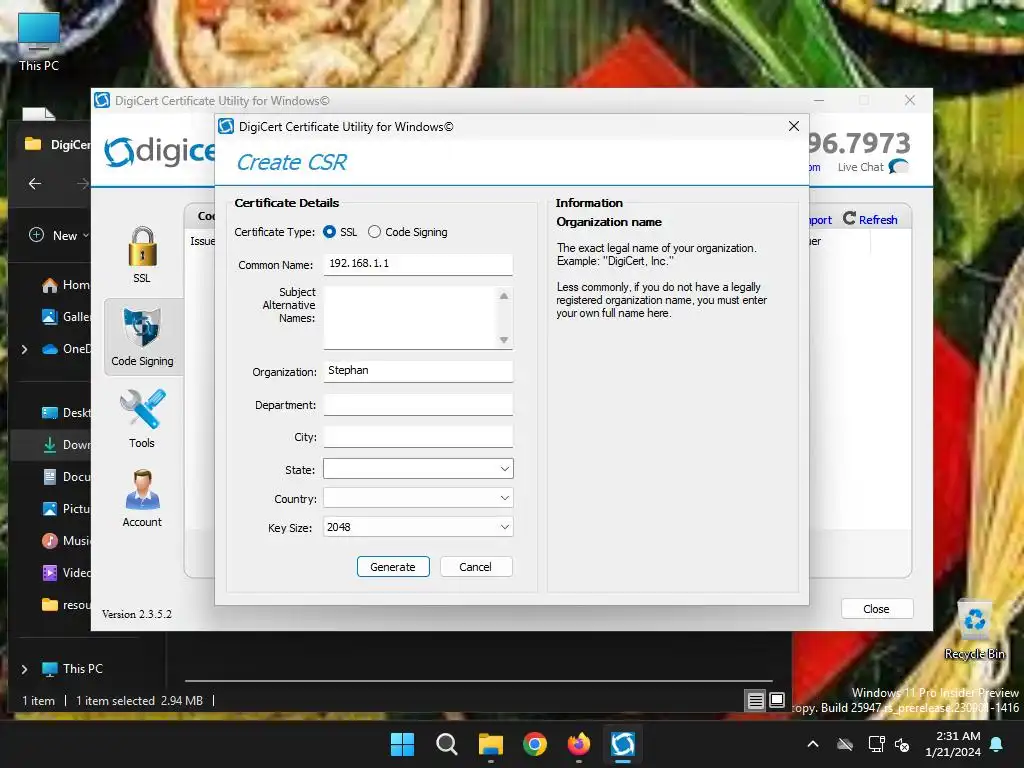Open This PC desktop icon
This screenshot has width=1024, height=768.
point(39,41)
